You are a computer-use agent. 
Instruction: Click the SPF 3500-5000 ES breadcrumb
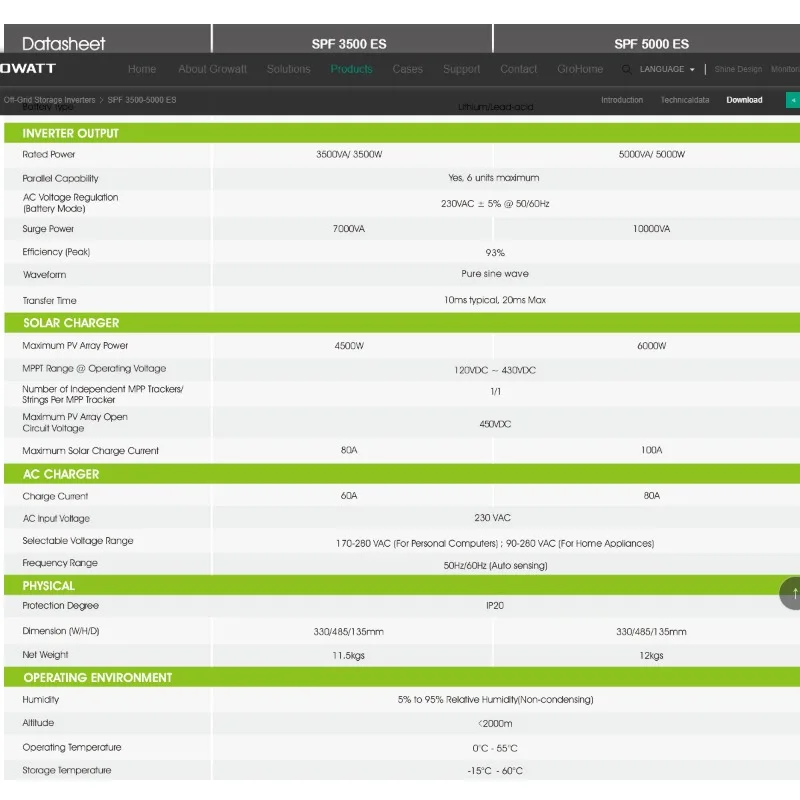pos(142,100)
